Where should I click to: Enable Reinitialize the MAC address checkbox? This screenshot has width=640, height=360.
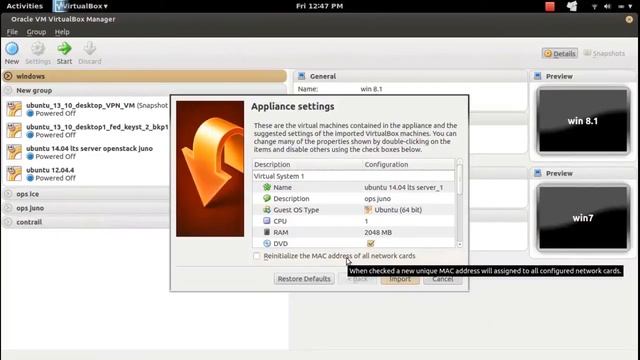257,256
